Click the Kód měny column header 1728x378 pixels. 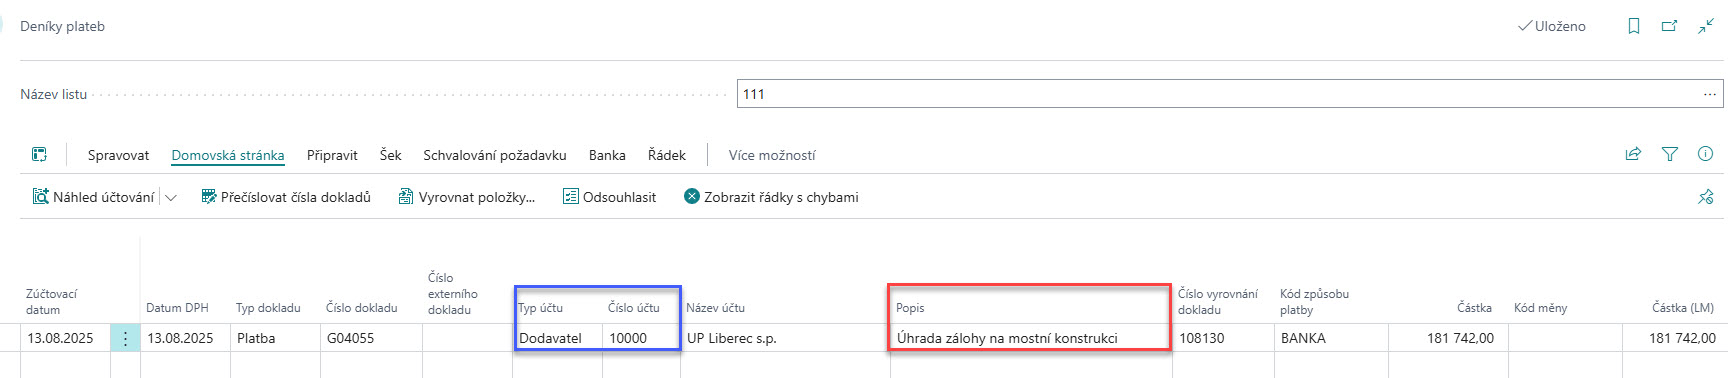coord(1540,308)
